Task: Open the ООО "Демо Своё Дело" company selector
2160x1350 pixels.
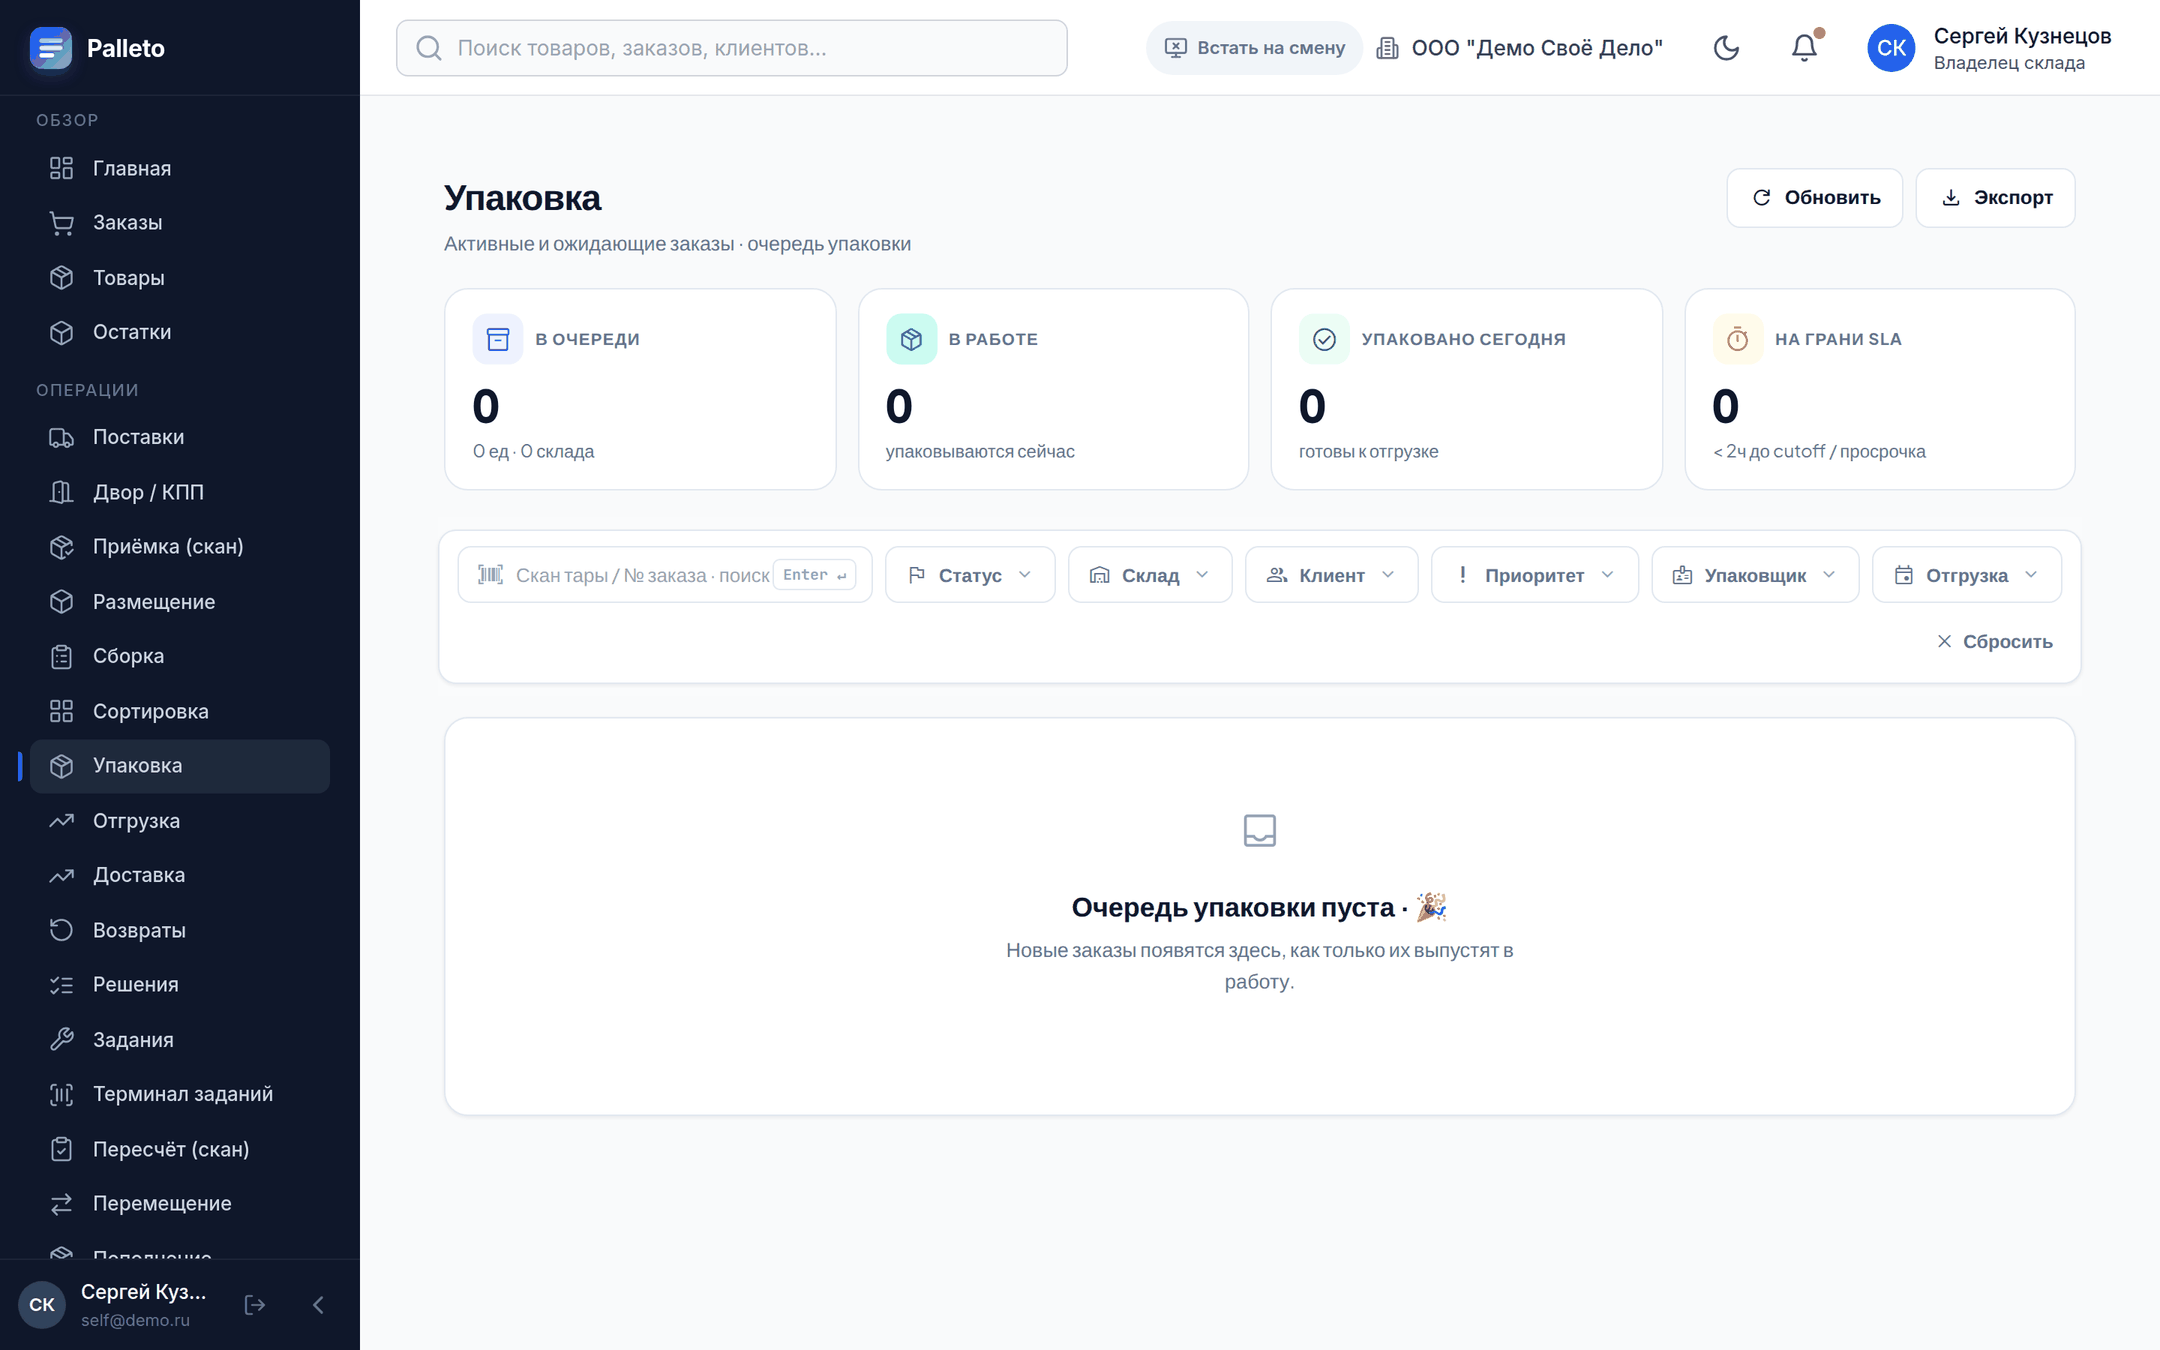Action: point(1520,48)
